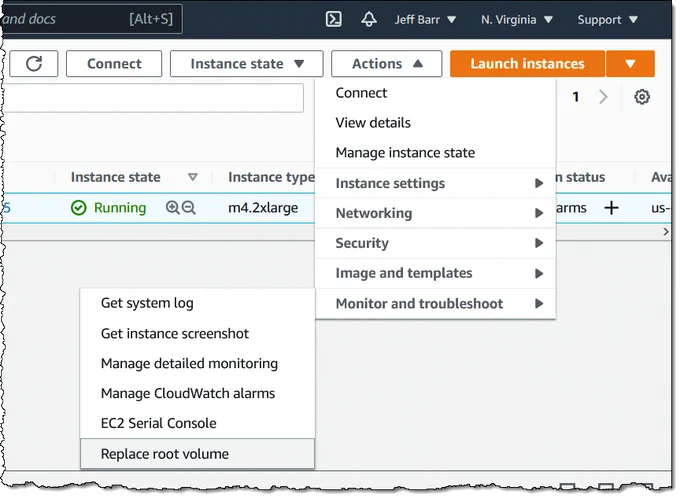
Task: Choose Connect in the Actions menu
Action: coord(435,93)
